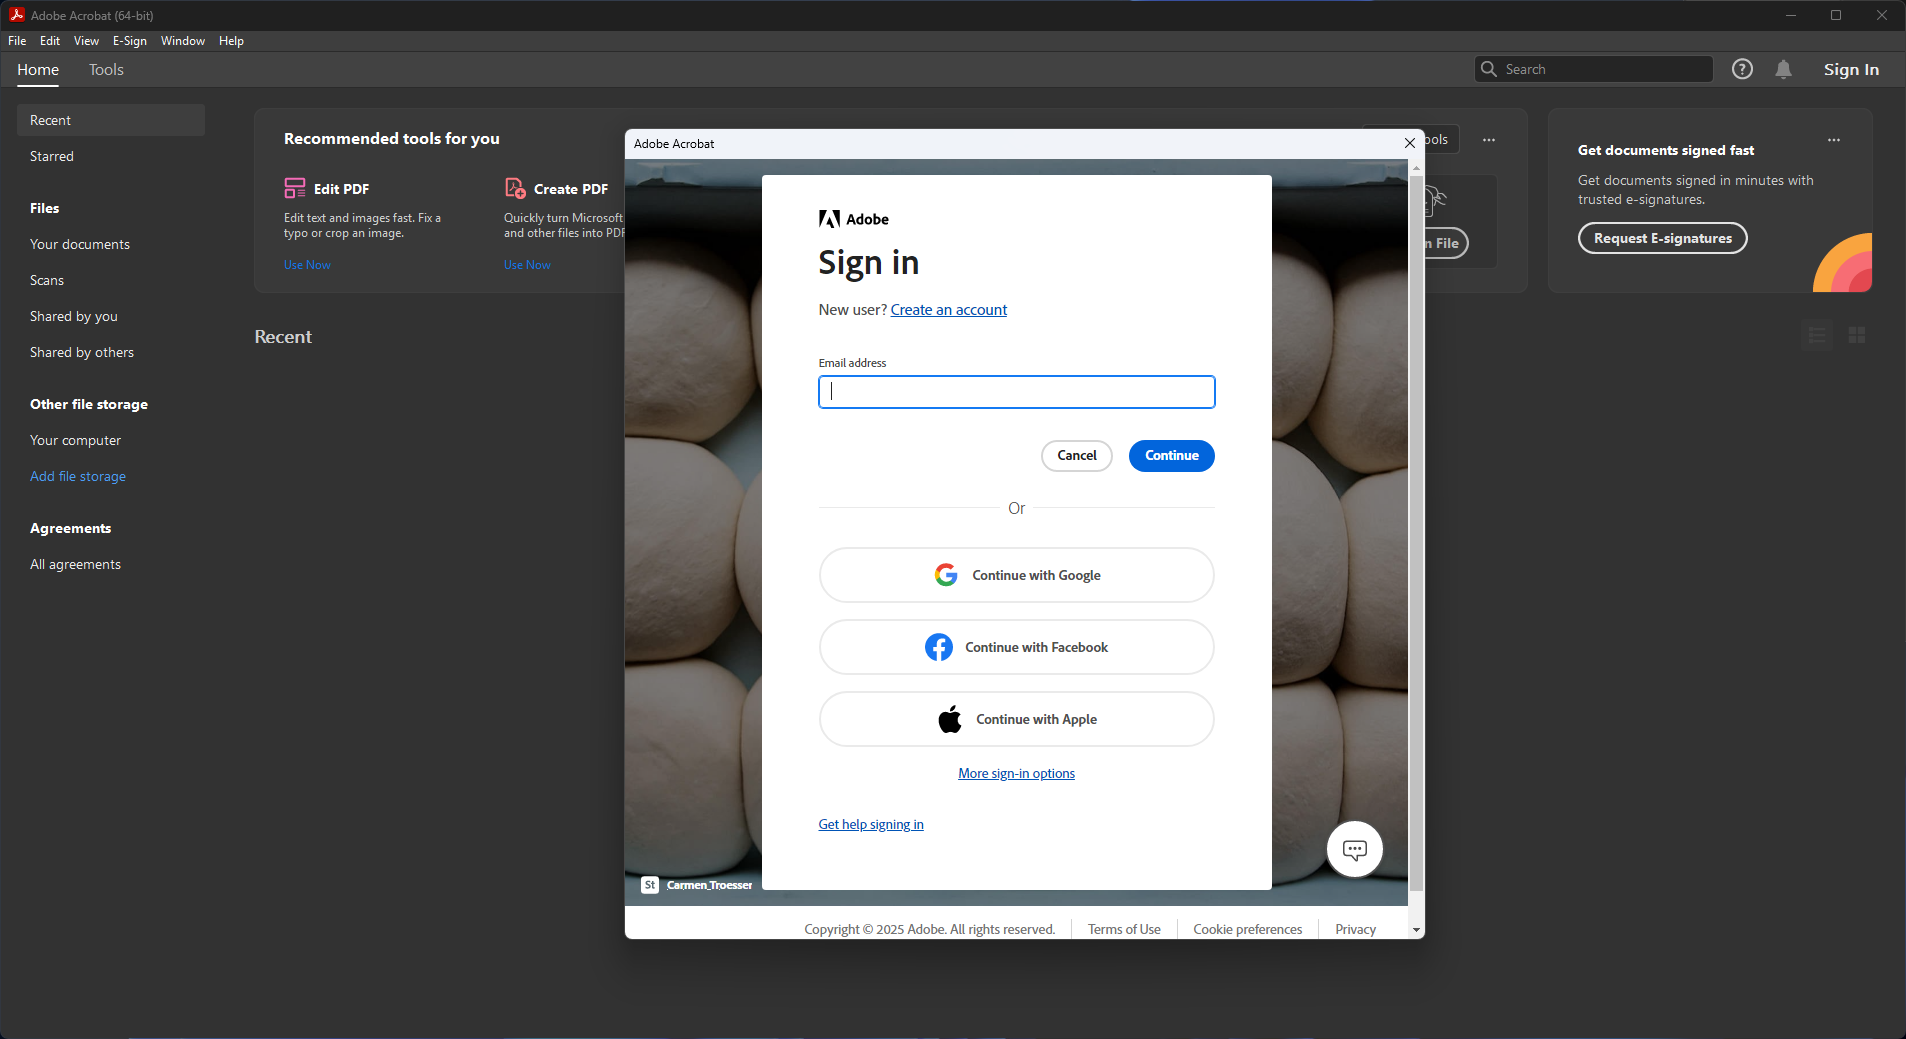
Task: Open Cookie preferences link
Action: [x=1248, y=930]
